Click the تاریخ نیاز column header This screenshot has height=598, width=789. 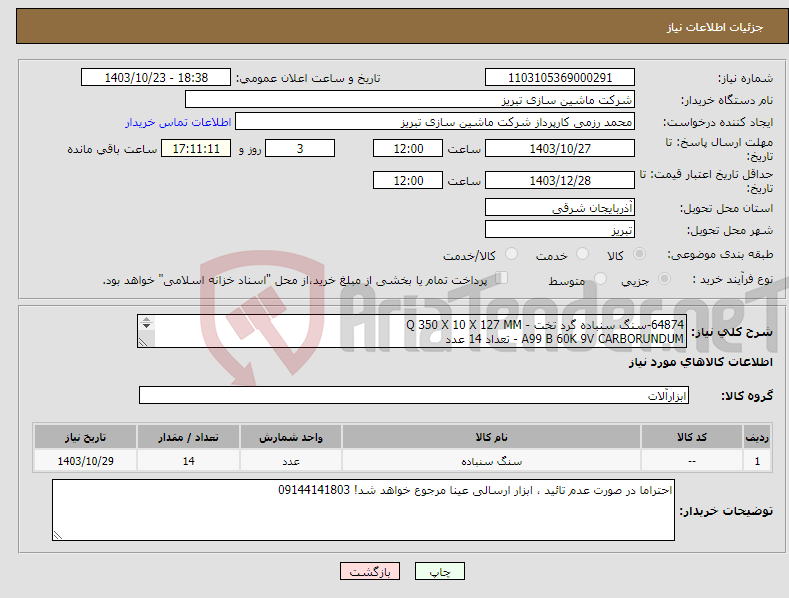coord(86,437)
